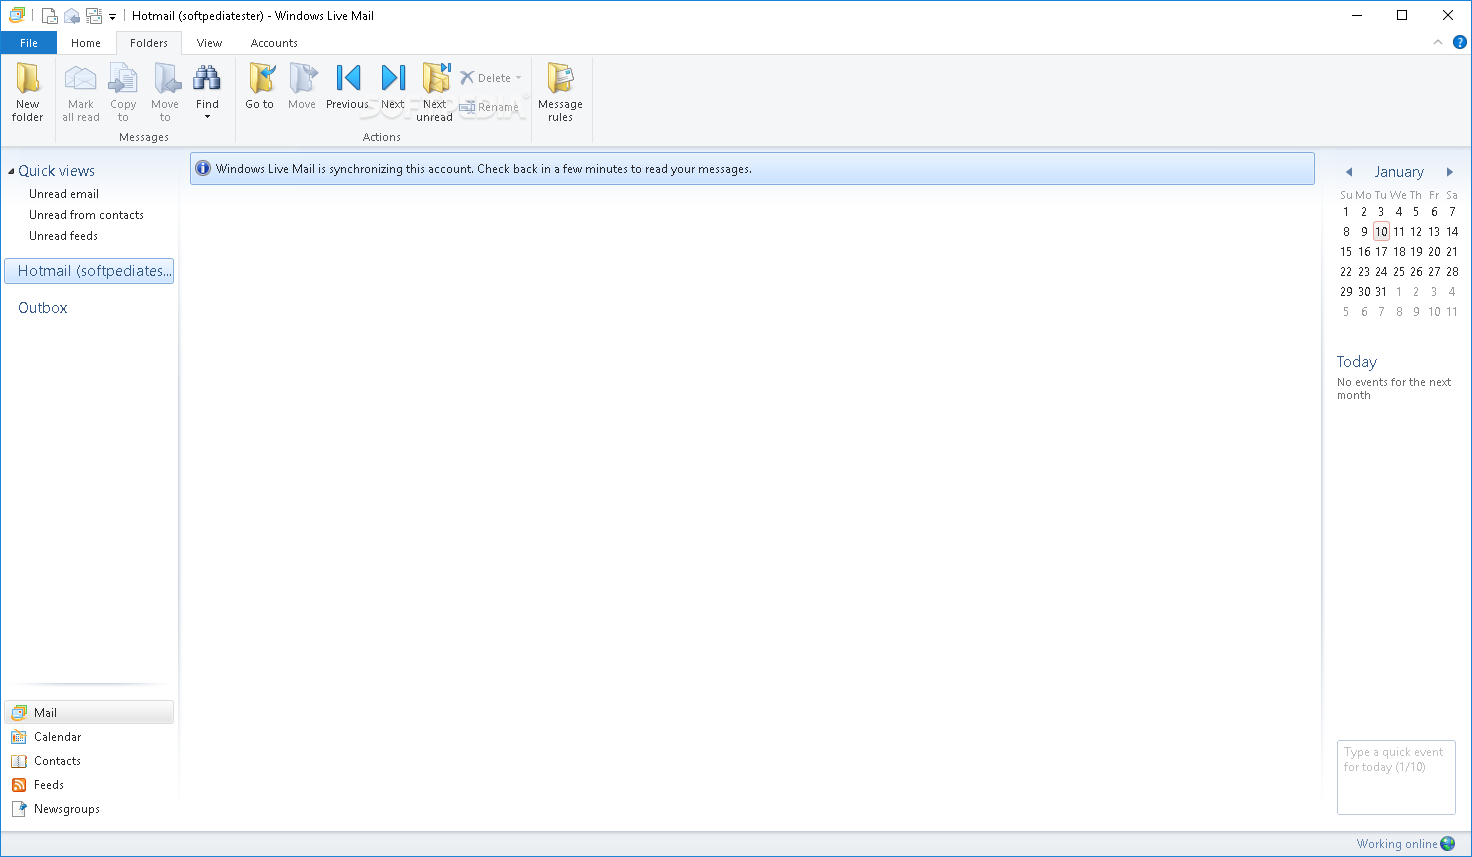This screenshot has height=857, width=1472.
Task: Collapse the Quick views tree
Action: (11, 171)
